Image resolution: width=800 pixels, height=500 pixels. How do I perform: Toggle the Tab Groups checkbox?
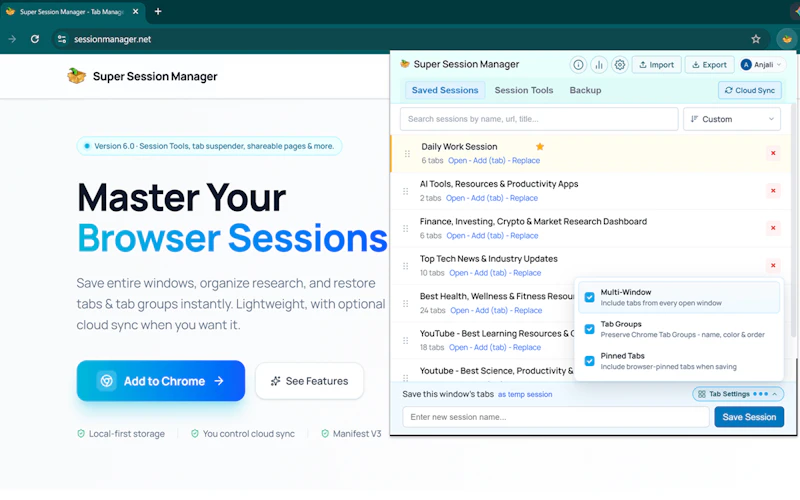coord(589,329)
